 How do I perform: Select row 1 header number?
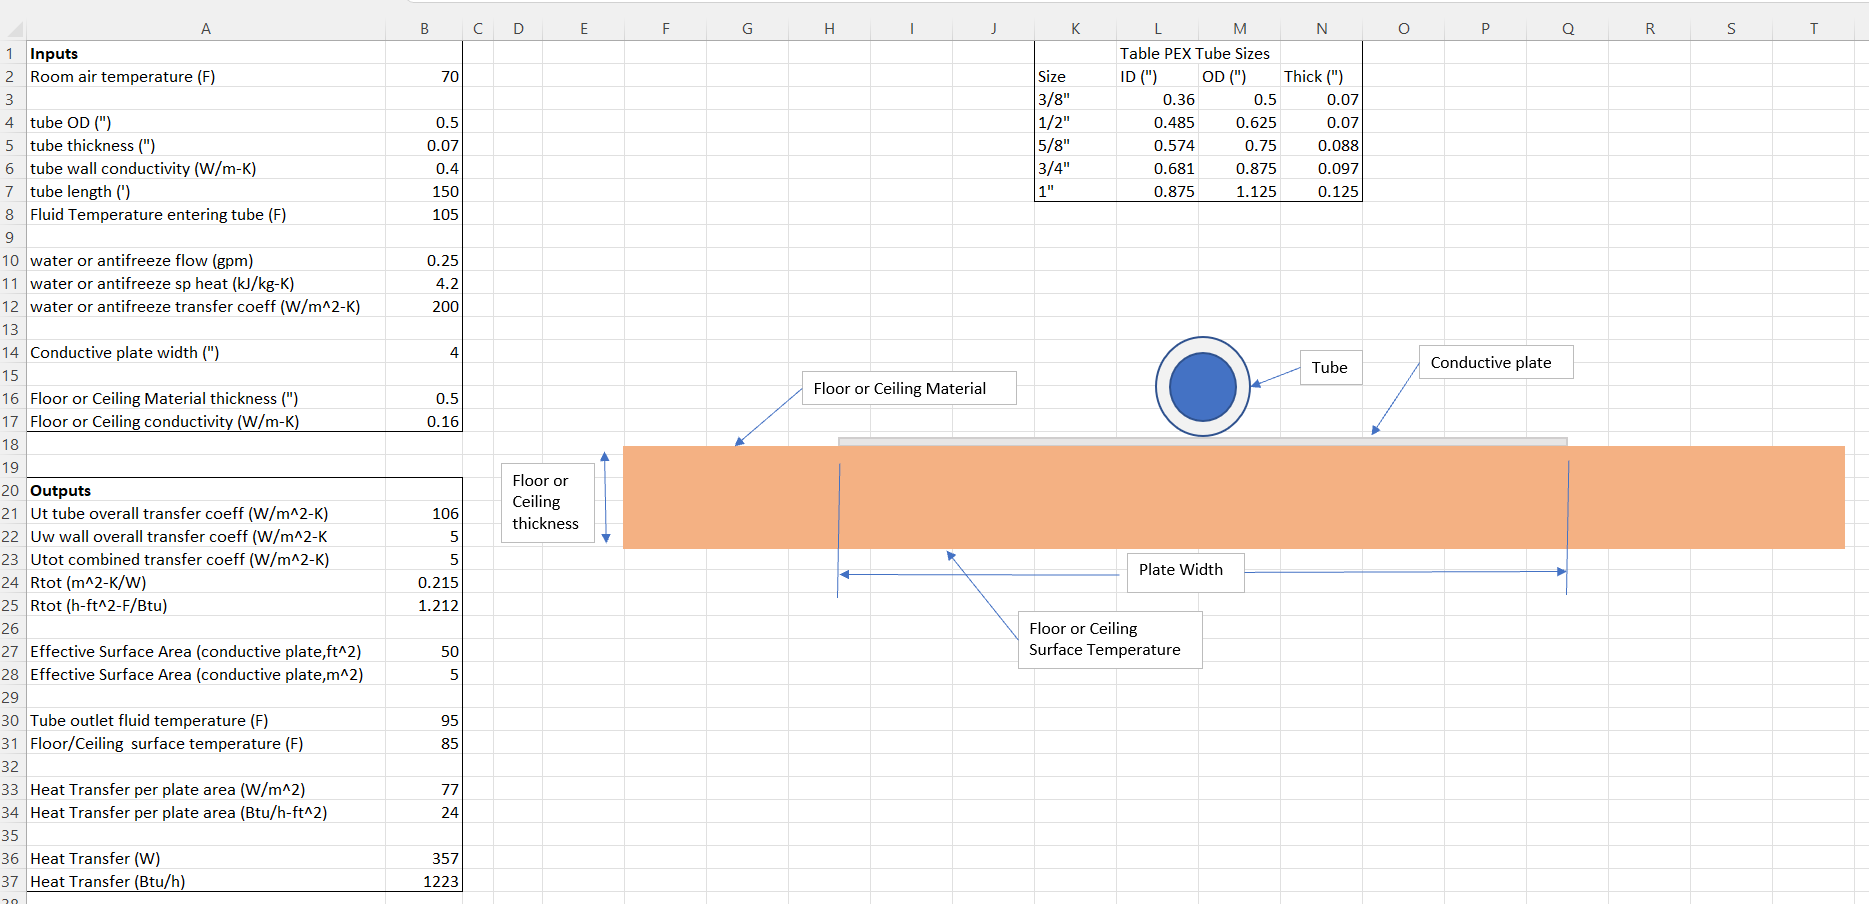[x=11, y=54]
